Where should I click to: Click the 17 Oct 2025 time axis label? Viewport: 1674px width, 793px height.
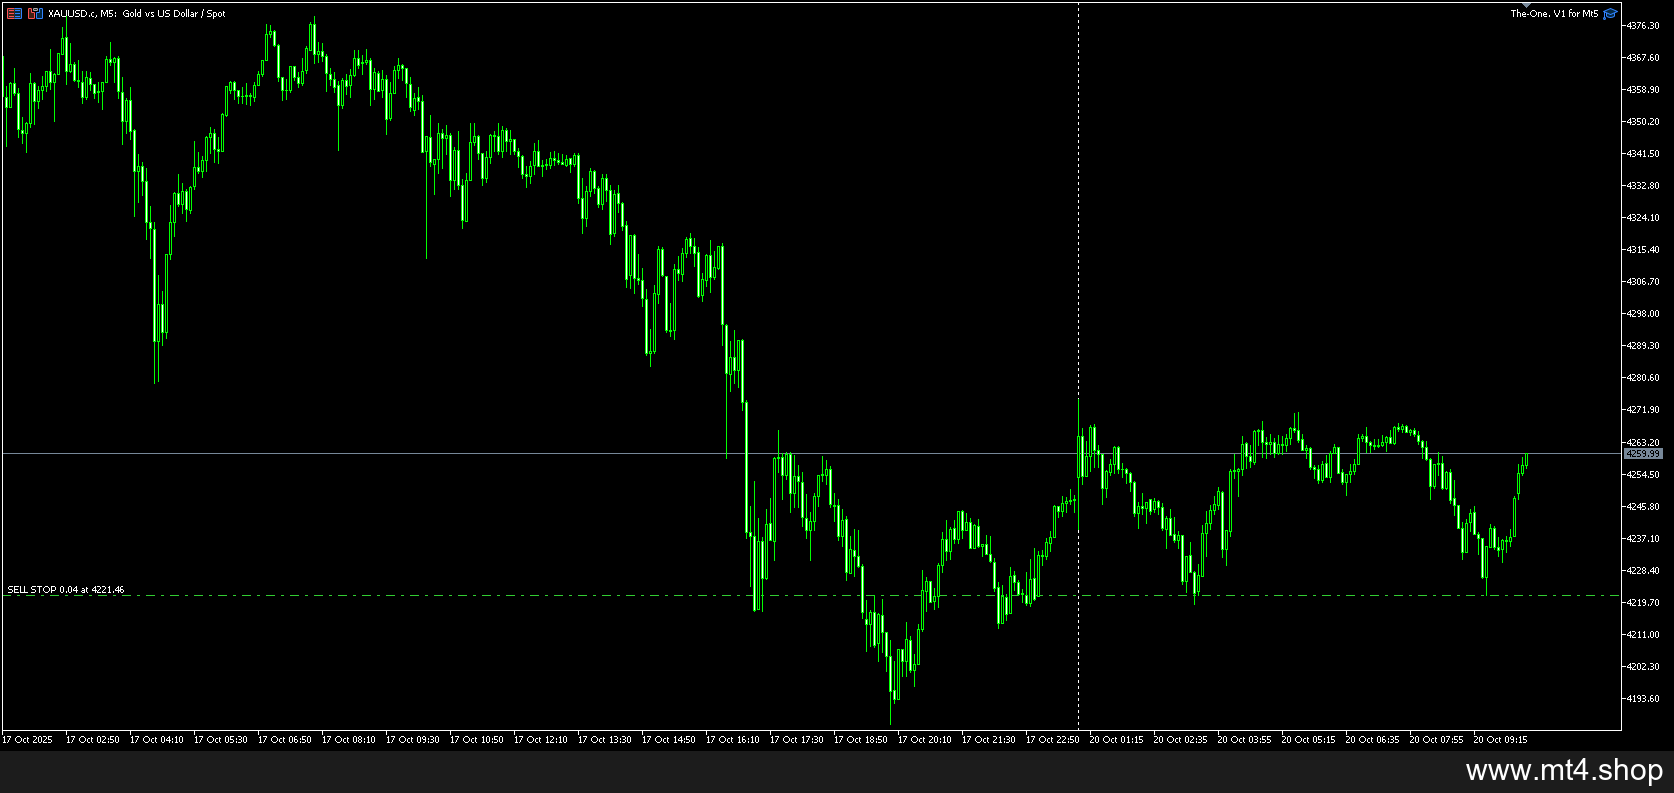point(28,740)
